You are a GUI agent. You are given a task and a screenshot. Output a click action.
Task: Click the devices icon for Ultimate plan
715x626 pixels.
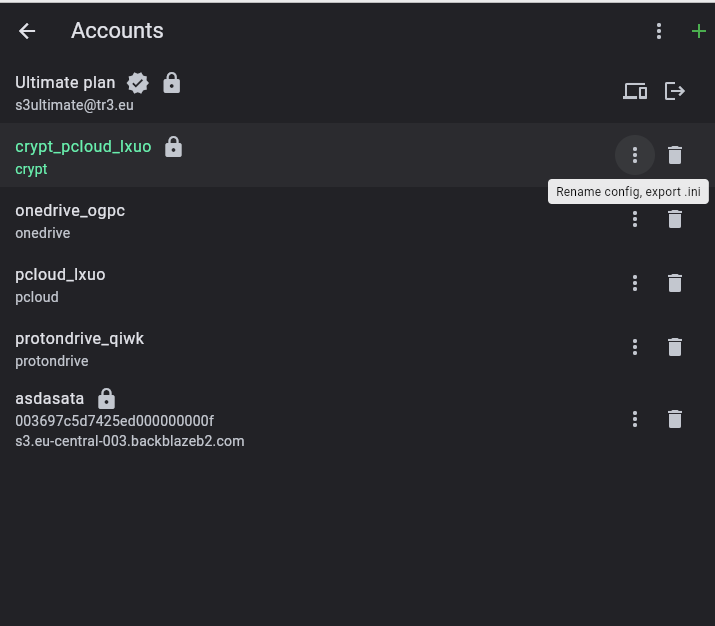click(635, 91)
